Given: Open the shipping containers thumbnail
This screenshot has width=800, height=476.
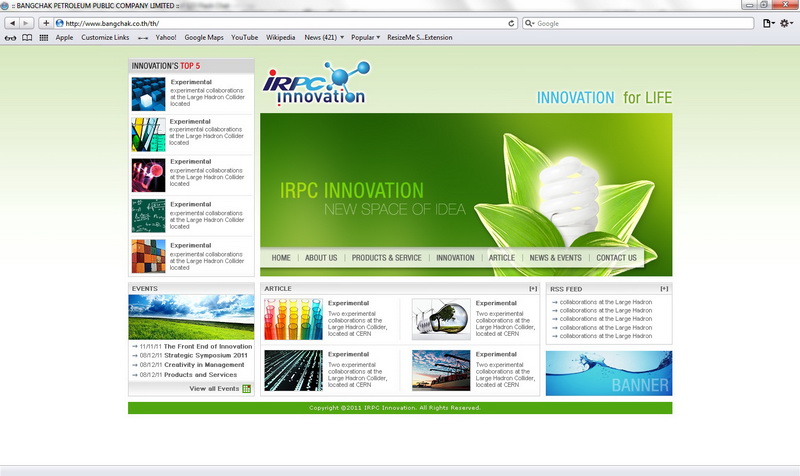Looking at the screenshot, I should [148, 256].
